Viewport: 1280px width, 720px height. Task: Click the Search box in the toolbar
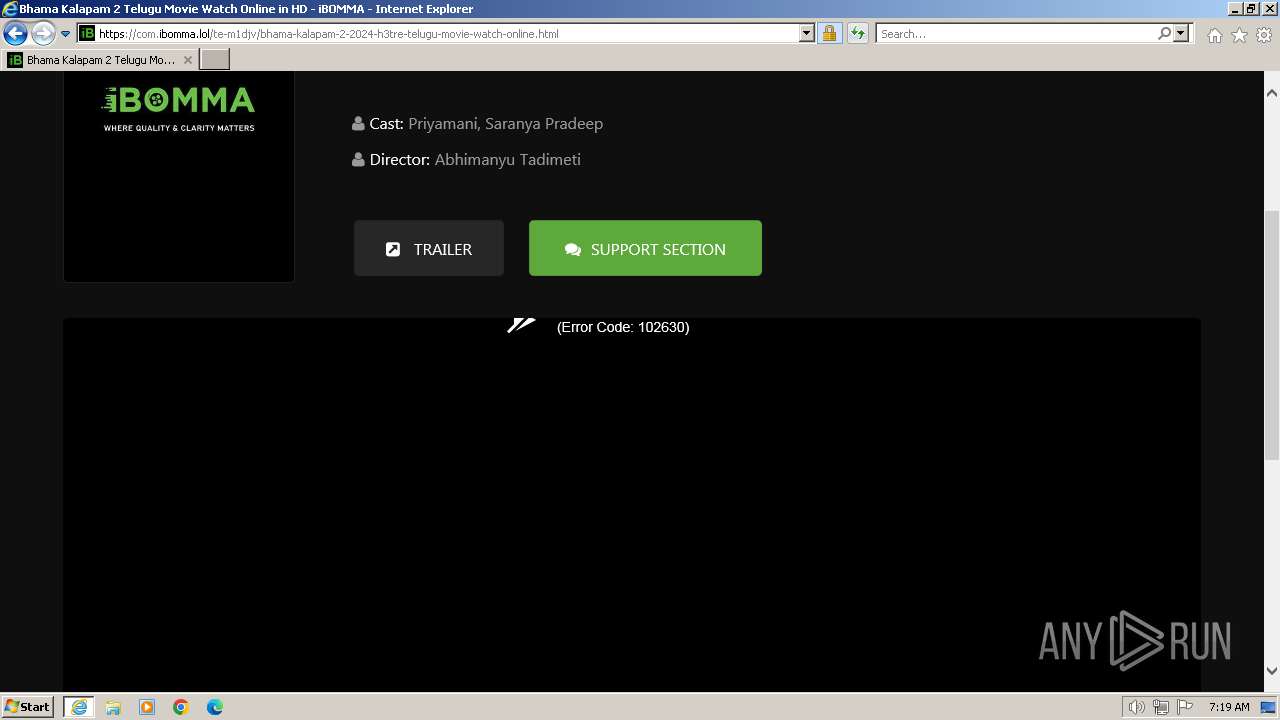point(1015,33)
